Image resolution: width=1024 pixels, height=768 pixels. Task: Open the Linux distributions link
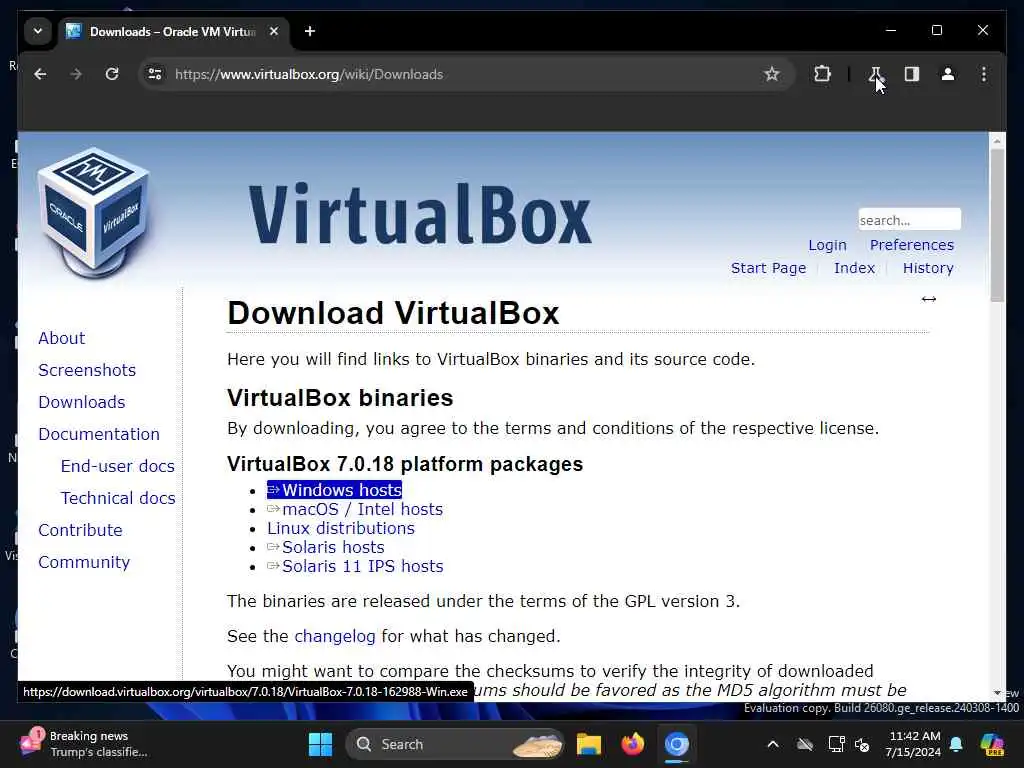(x=341, y=528)
